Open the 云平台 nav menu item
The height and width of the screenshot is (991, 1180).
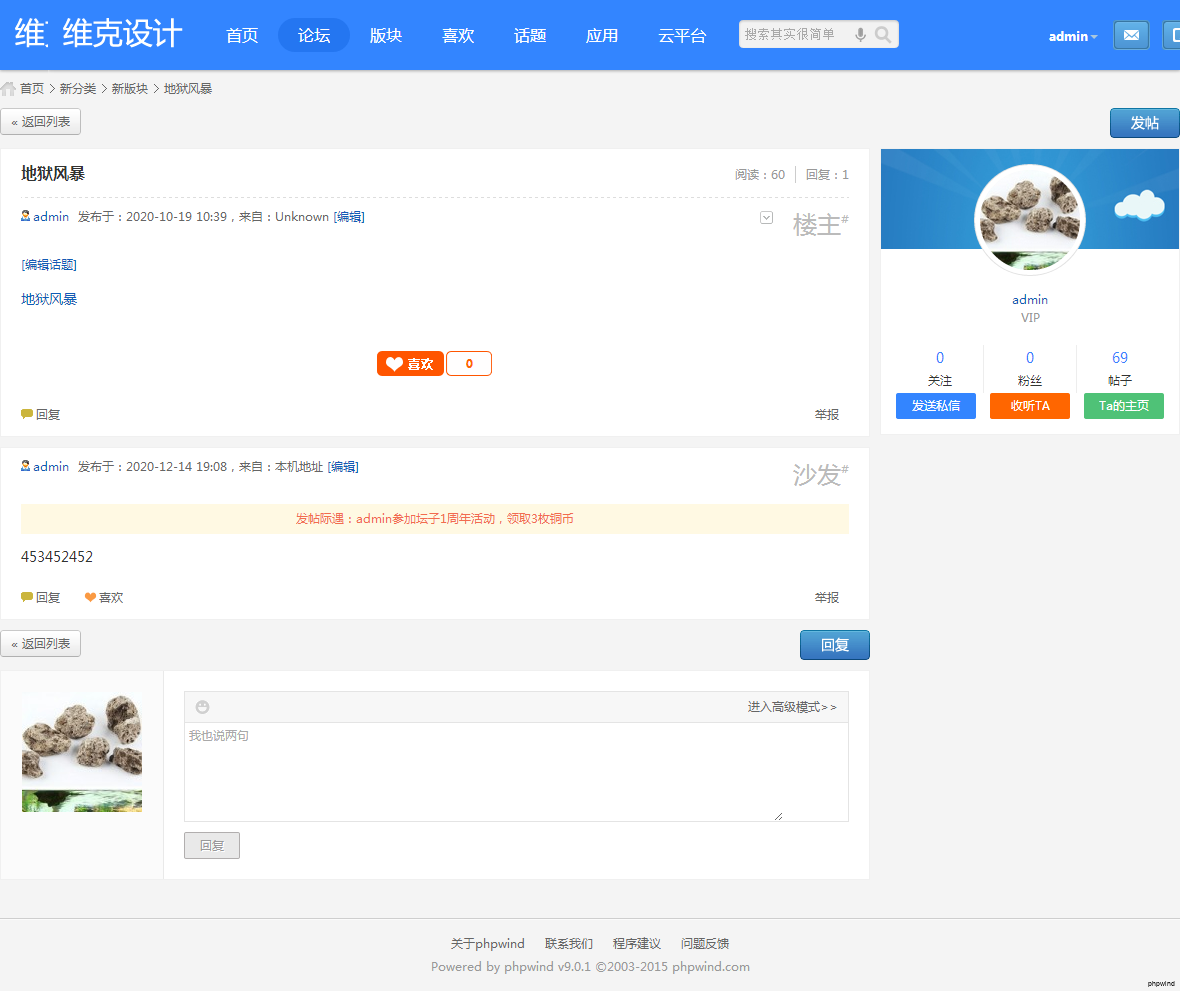[x=682, y=35]
